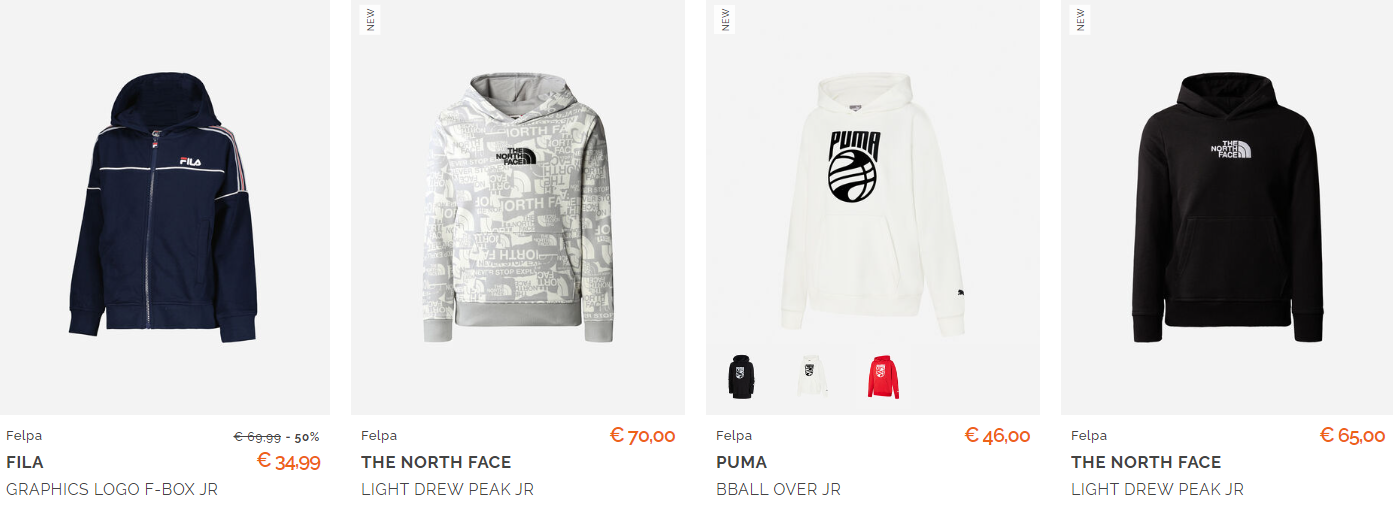Open BBALL OVER JR product link
The height and width of the screenshot is (509, 1393).
tap(778, 489)
